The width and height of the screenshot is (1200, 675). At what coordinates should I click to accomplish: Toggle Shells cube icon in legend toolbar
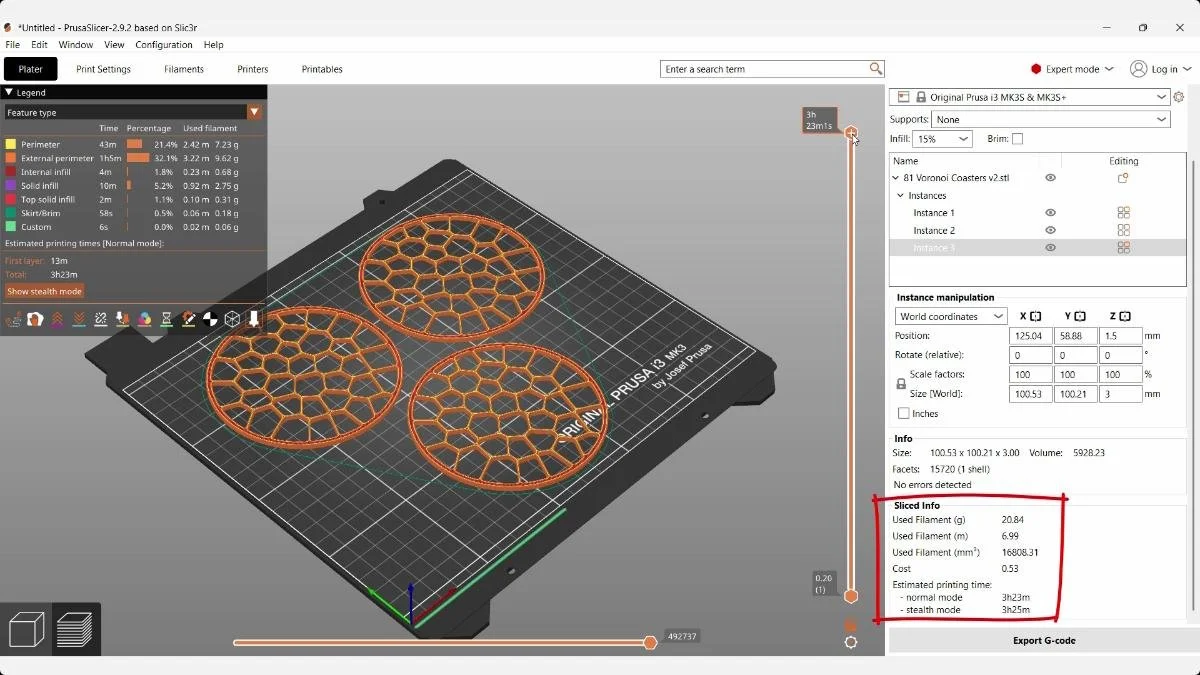(x=232, y=319)
